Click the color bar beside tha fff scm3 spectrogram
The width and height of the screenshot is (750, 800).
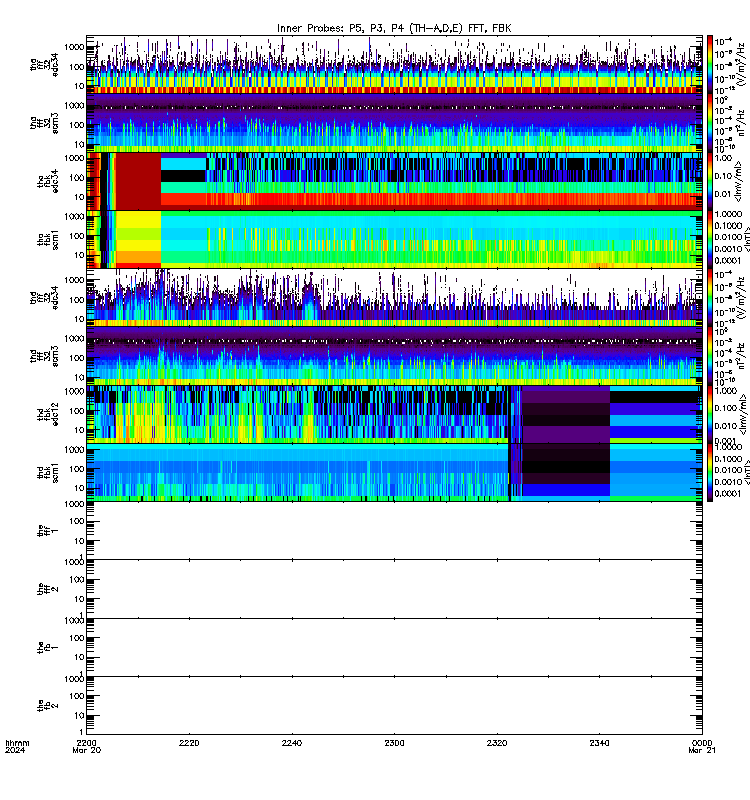point(709,122)
